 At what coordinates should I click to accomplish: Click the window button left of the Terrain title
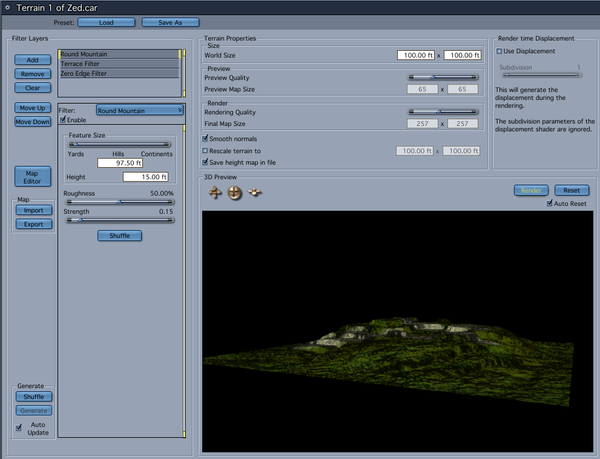pyautogui.click(x=8, y=7)
